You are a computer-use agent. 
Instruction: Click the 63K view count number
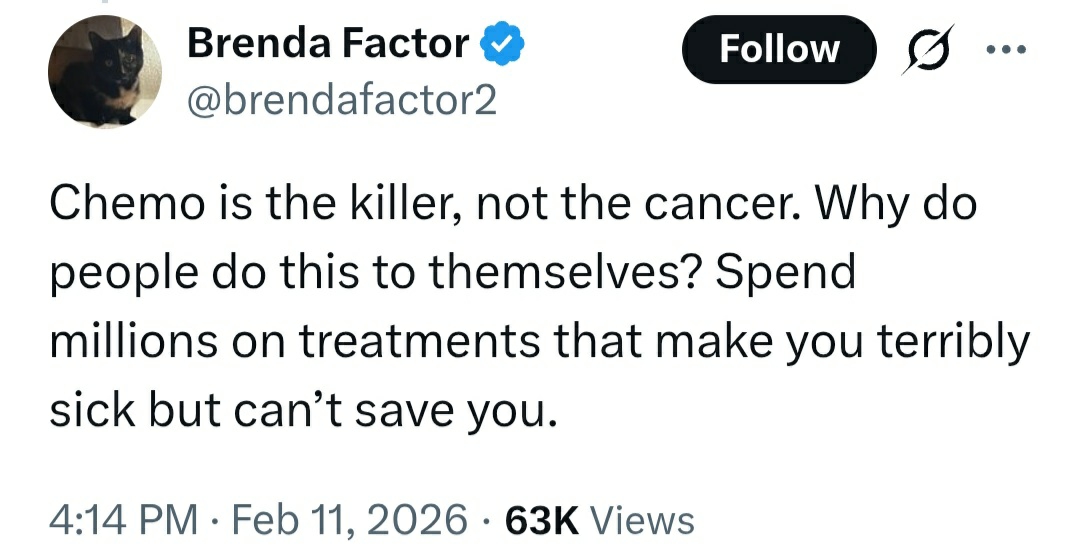[544, 519]
